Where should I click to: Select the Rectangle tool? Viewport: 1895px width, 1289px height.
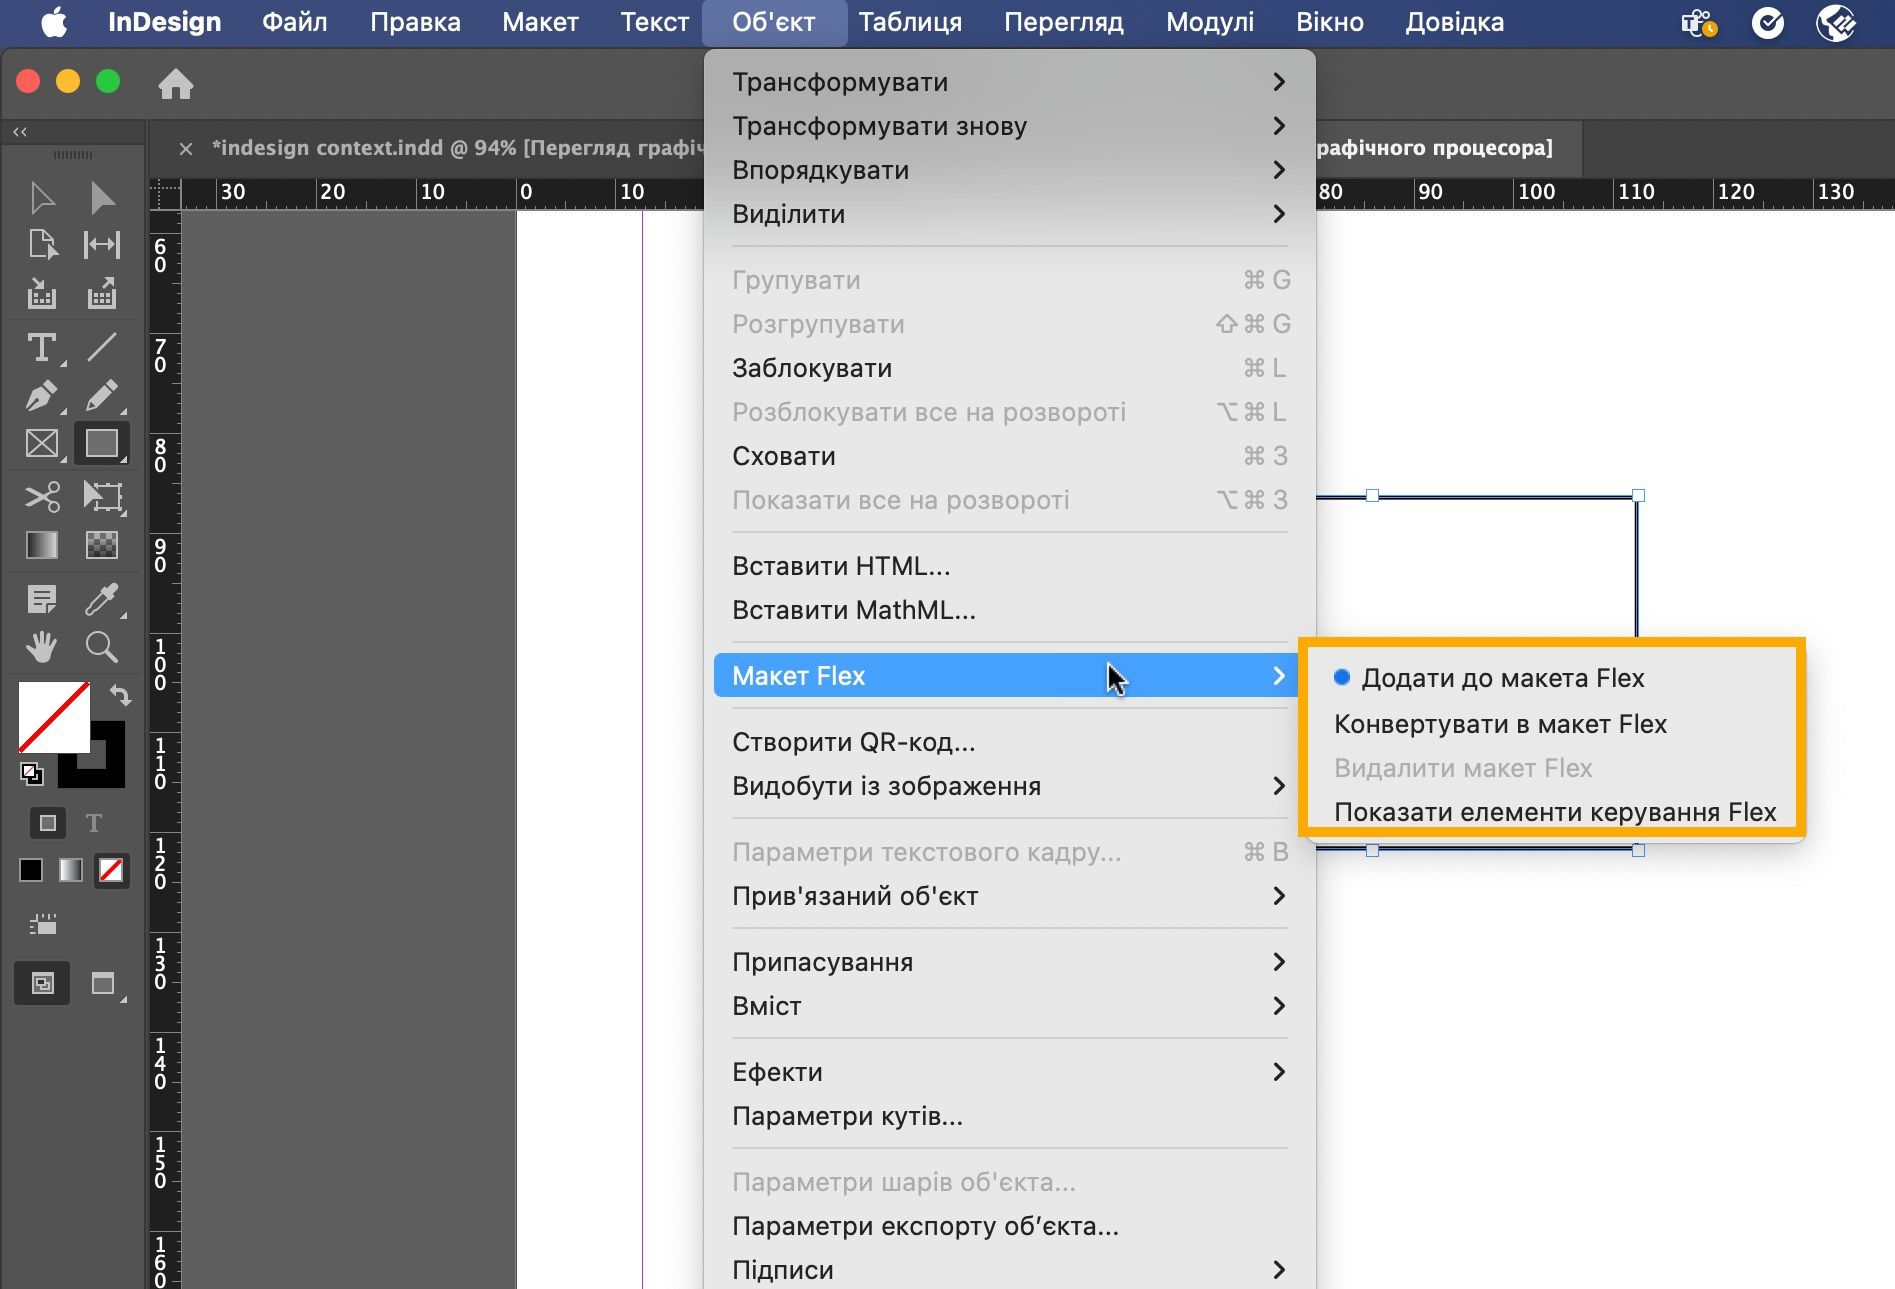point(102,444)
